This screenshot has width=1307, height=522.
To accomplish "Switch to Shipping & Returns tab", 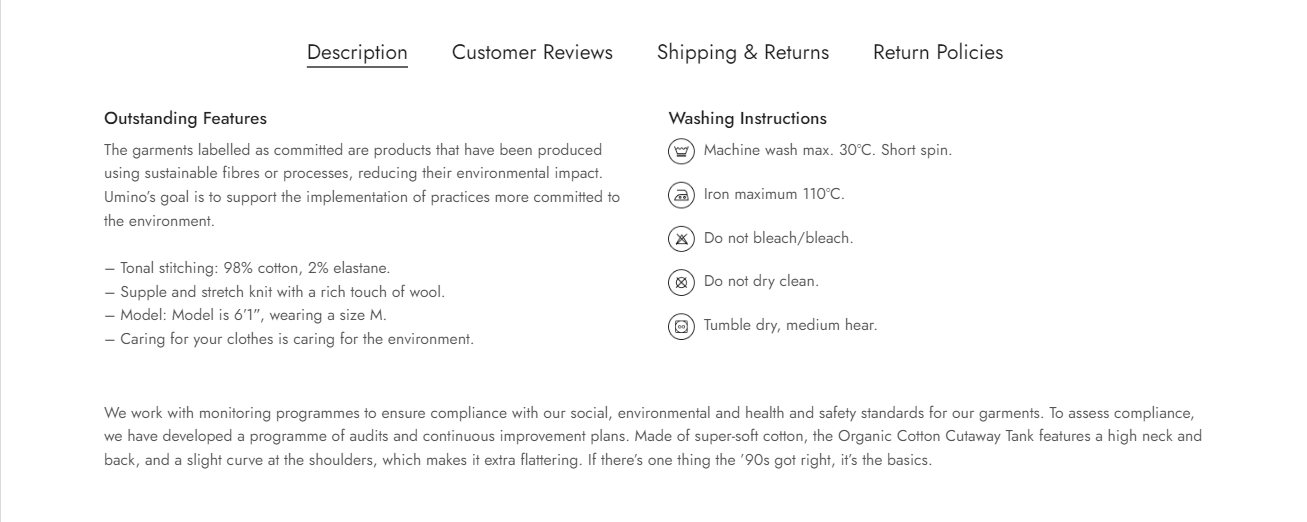I will [743, 53].
